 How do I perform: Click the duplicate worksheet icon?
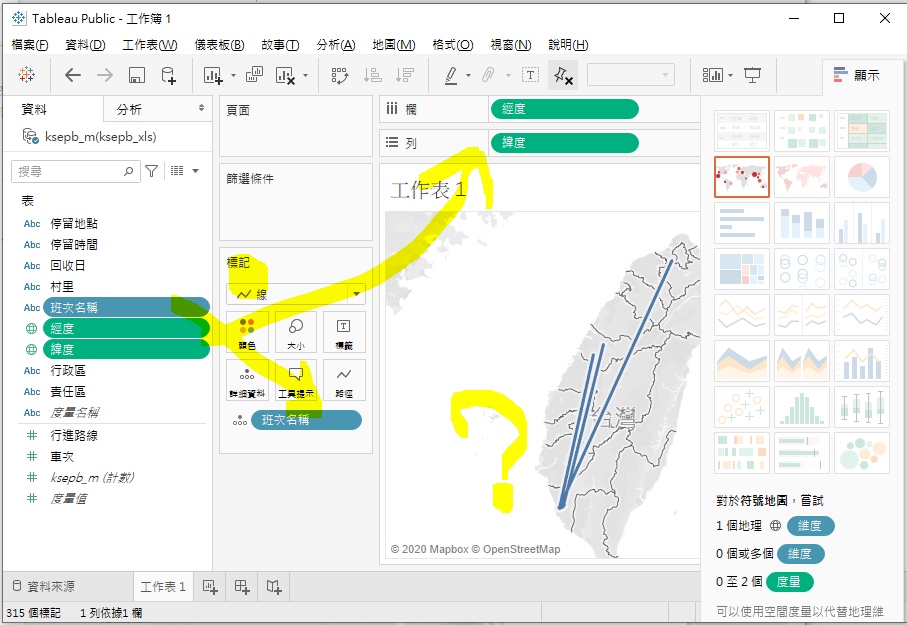(254, 75)
